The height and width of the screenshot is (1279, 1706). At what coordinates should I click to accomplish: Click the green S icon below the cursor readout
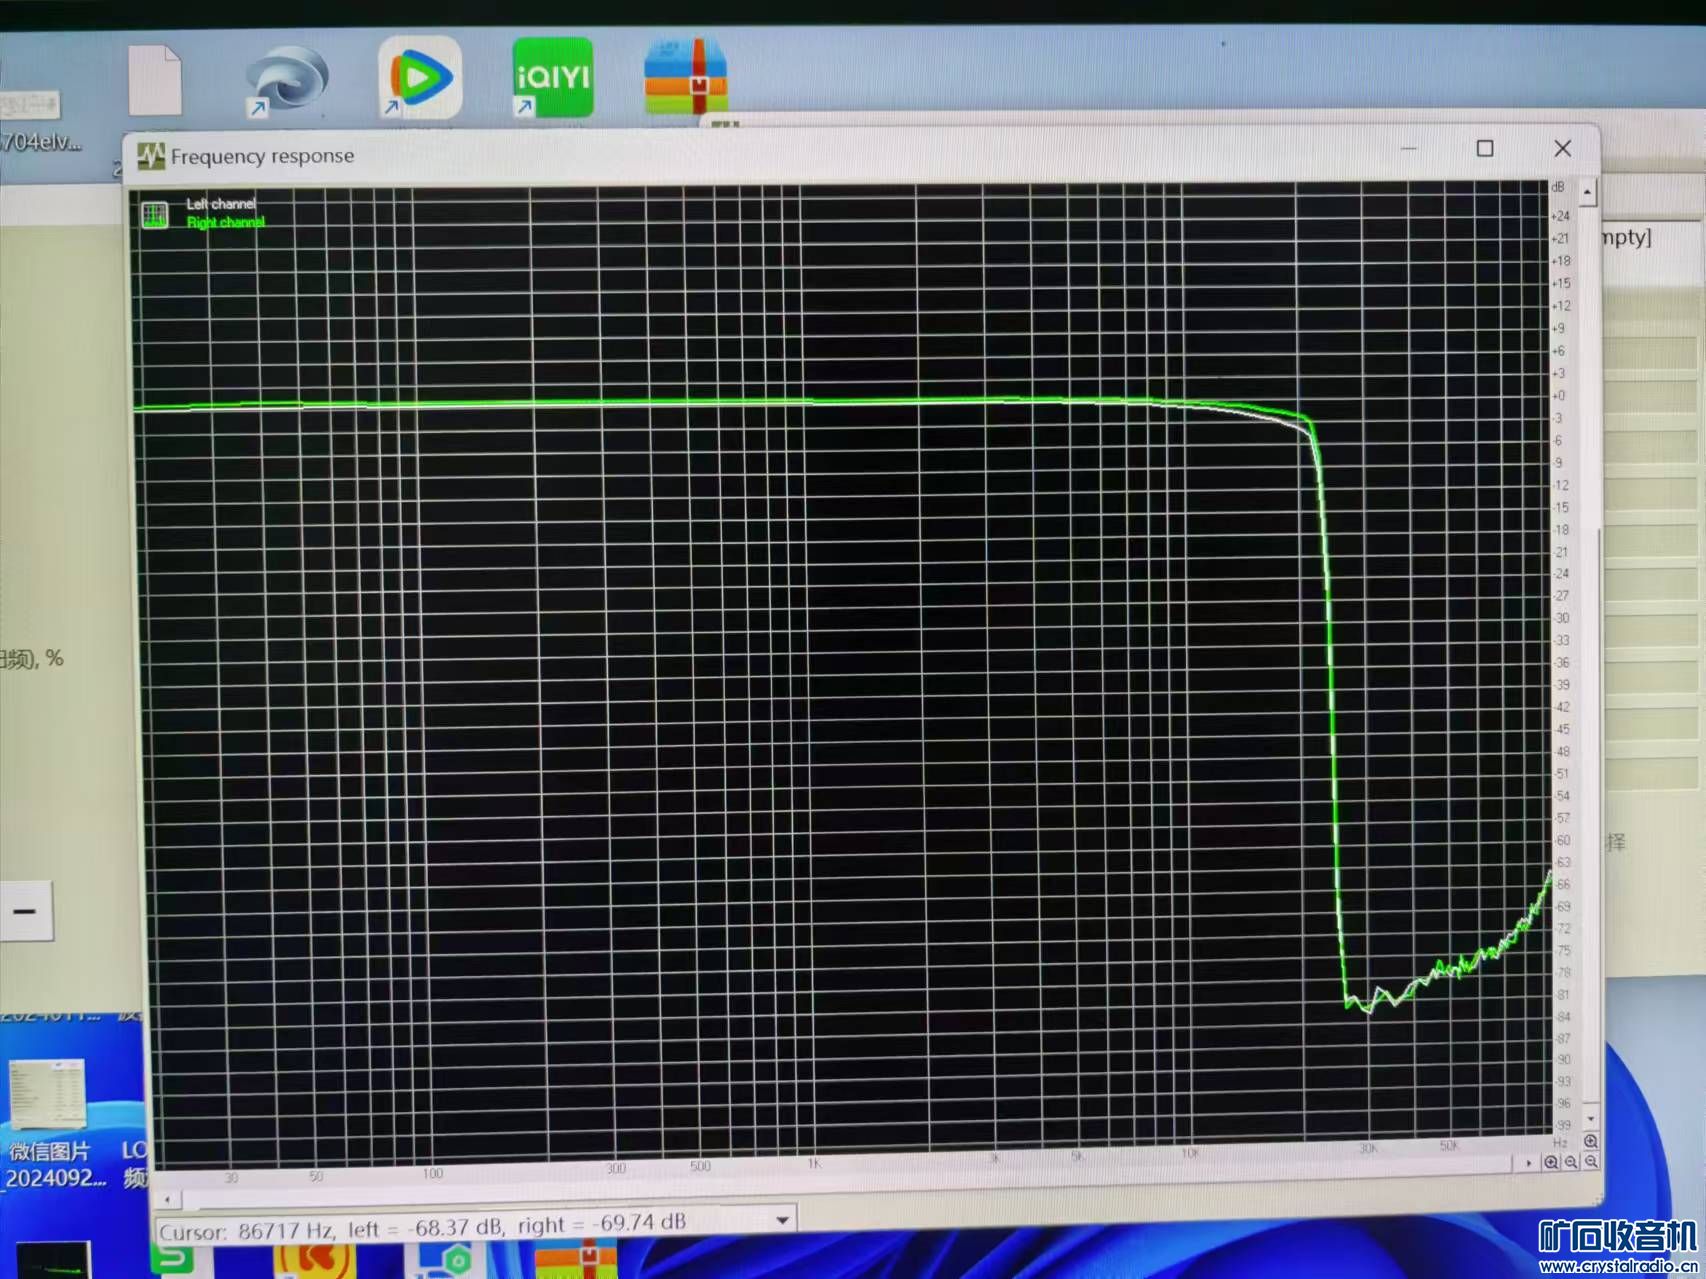(x=172, y=1259)
